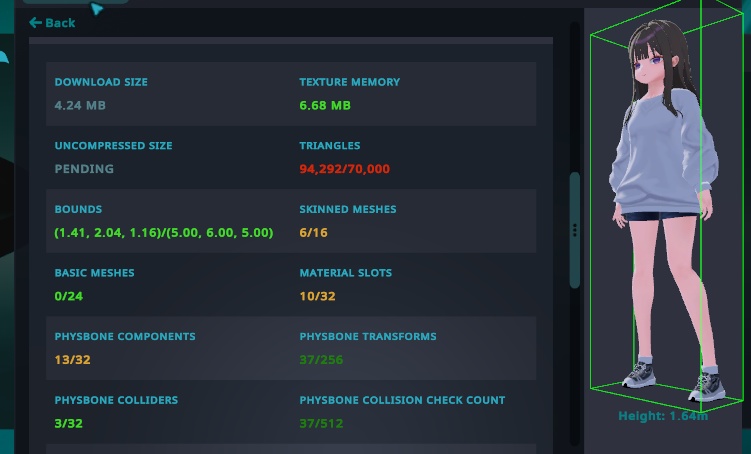Screen dimensions: 751x454
Task: Click the Basic Meshes 0/24 entry
Action: 68,296
